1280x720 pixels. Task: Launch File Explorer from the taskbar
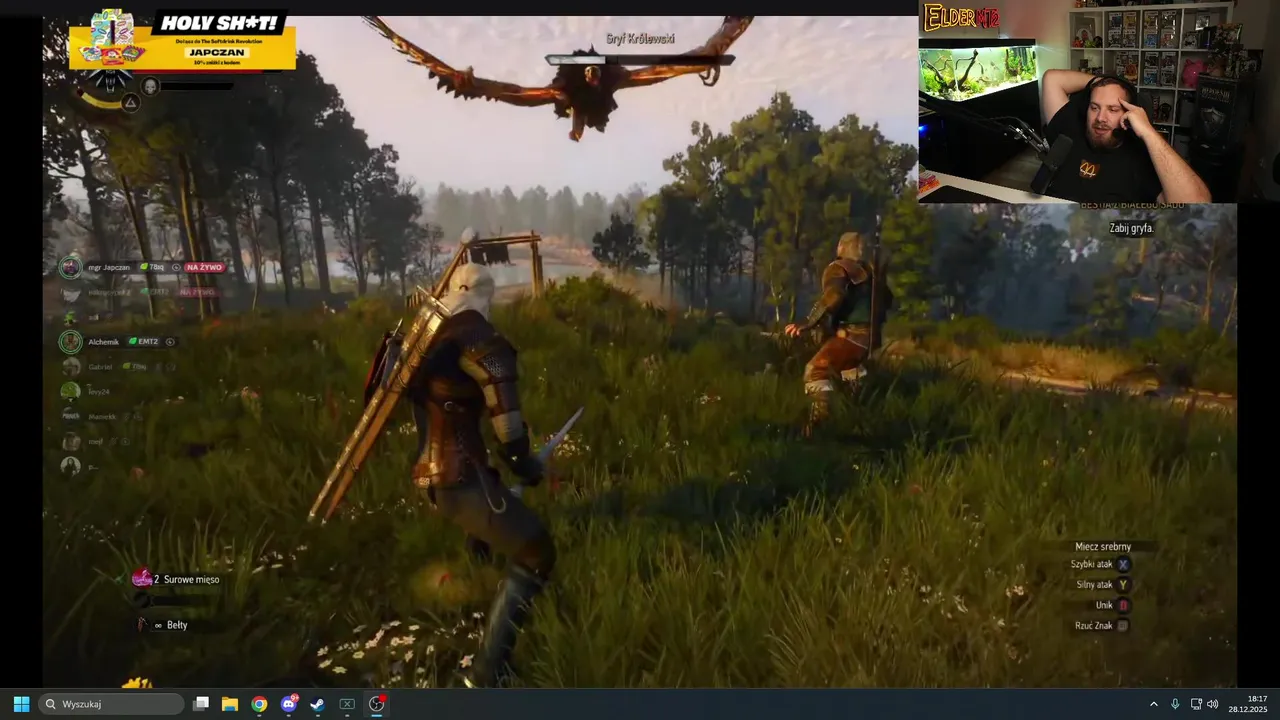click(x=230, y=704)
